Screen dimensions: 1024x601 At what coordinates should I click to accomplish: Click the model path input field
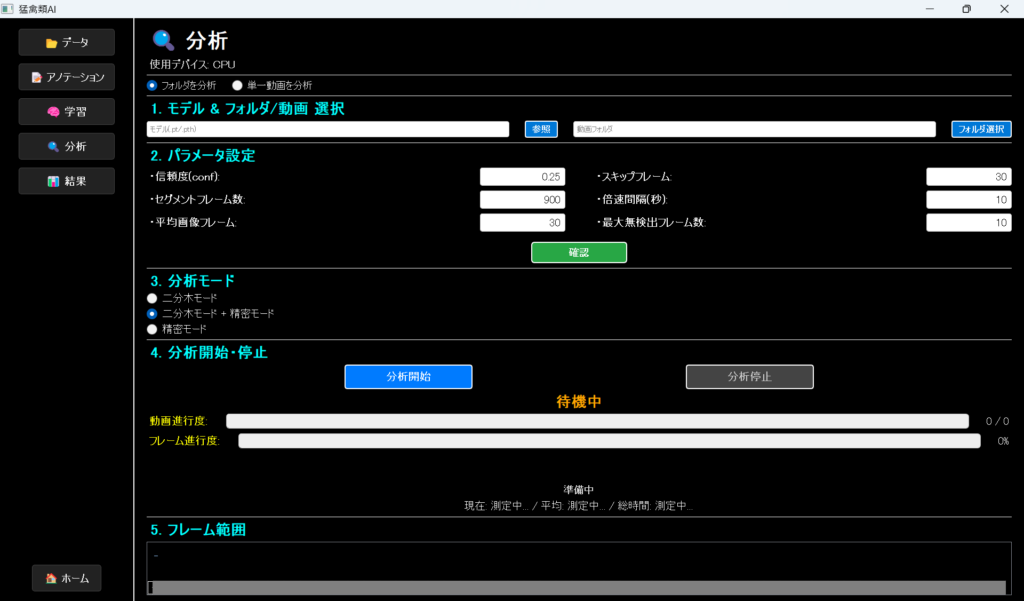point(328,129)
